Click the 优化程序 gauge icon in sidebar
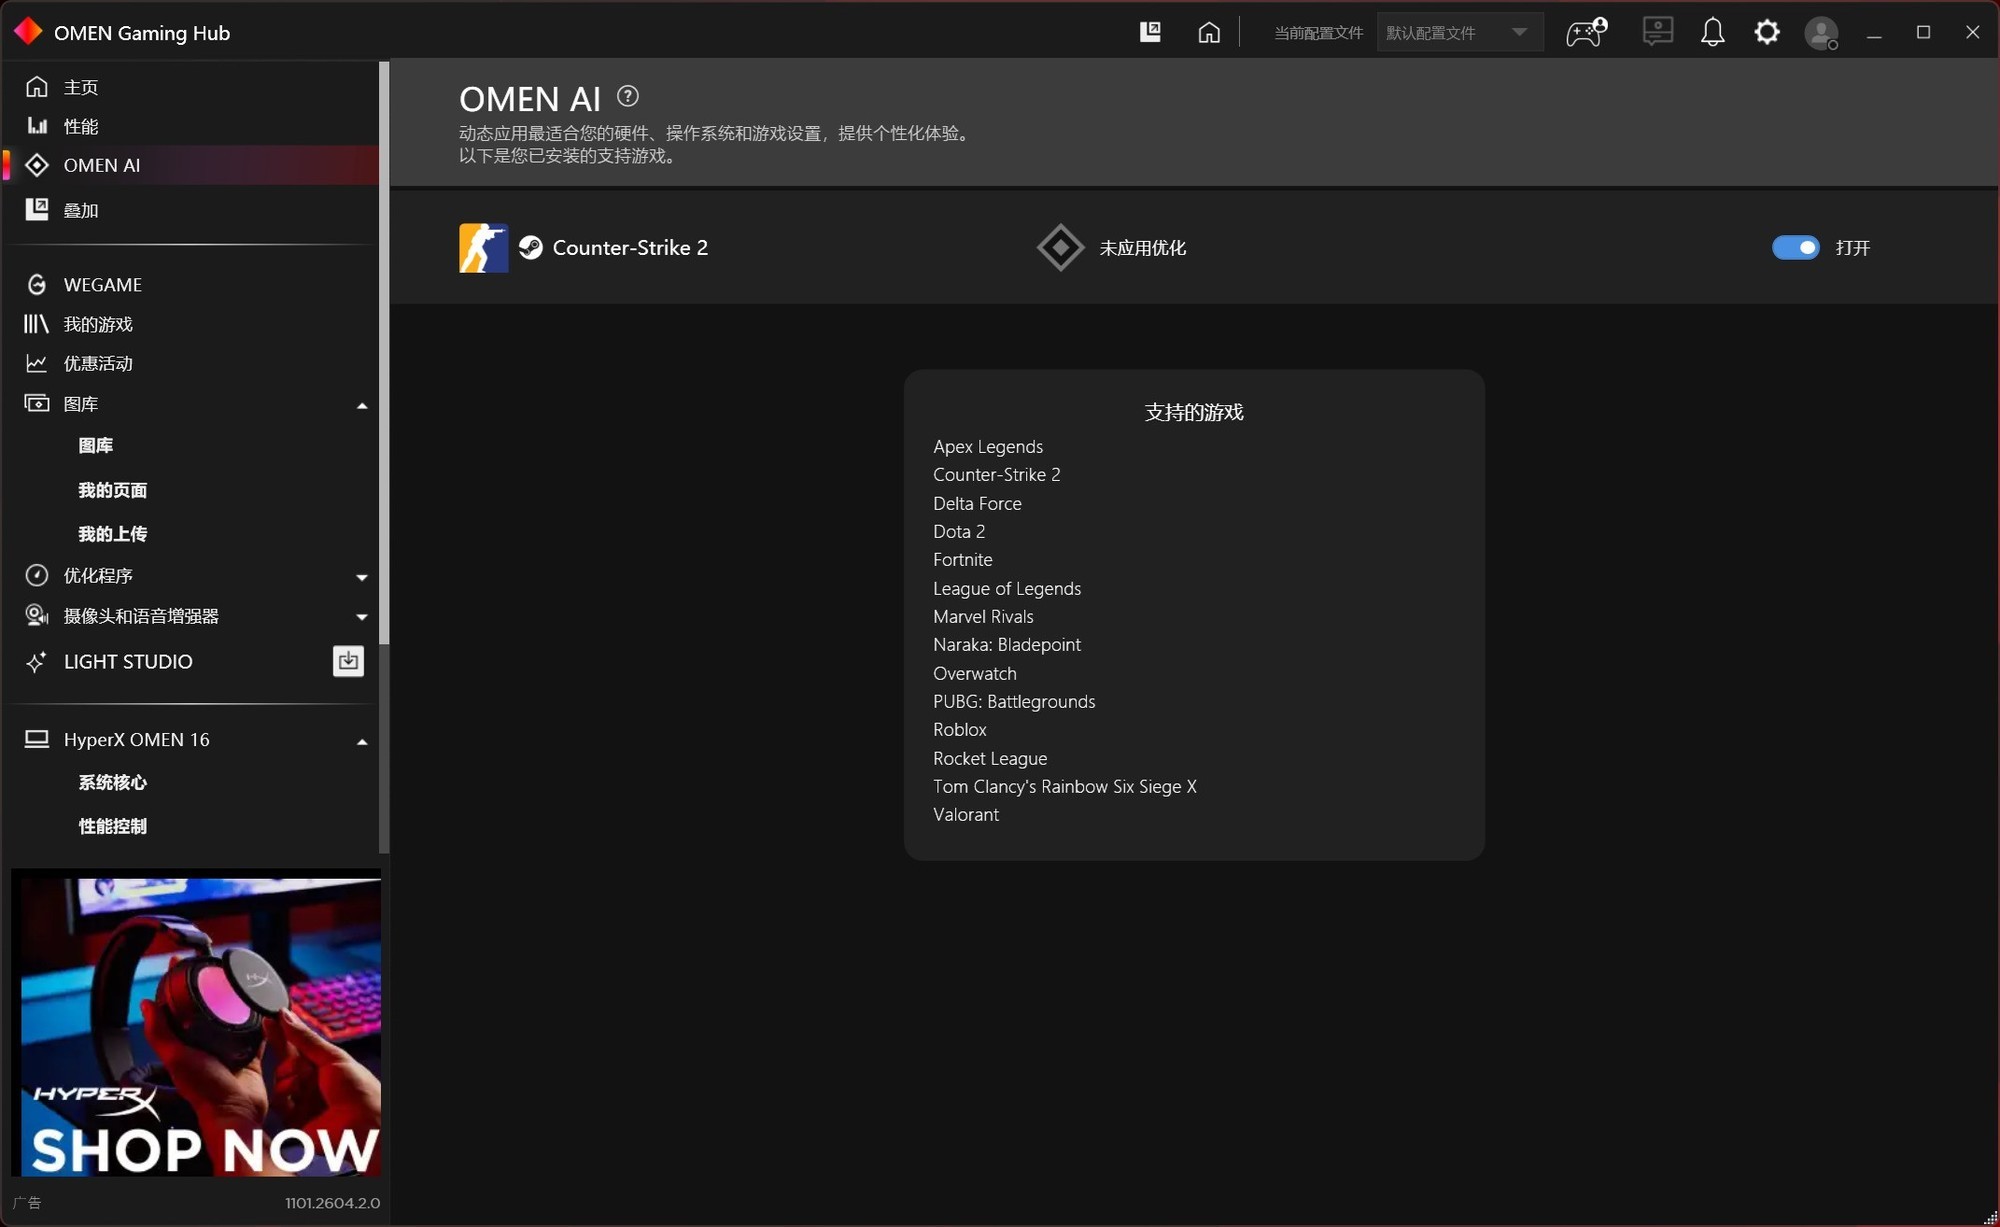Screen dimensions: 2000x1227 (37, 575)
